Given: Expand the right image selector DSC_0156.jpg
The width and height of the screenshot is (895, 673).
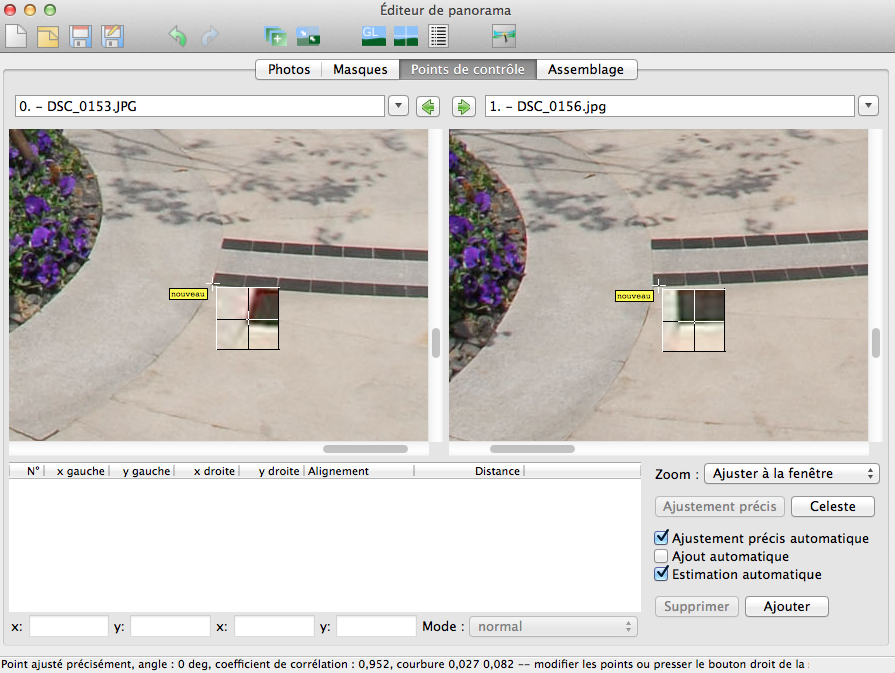Looking at the screenshot, I should [x=867, y=106].
